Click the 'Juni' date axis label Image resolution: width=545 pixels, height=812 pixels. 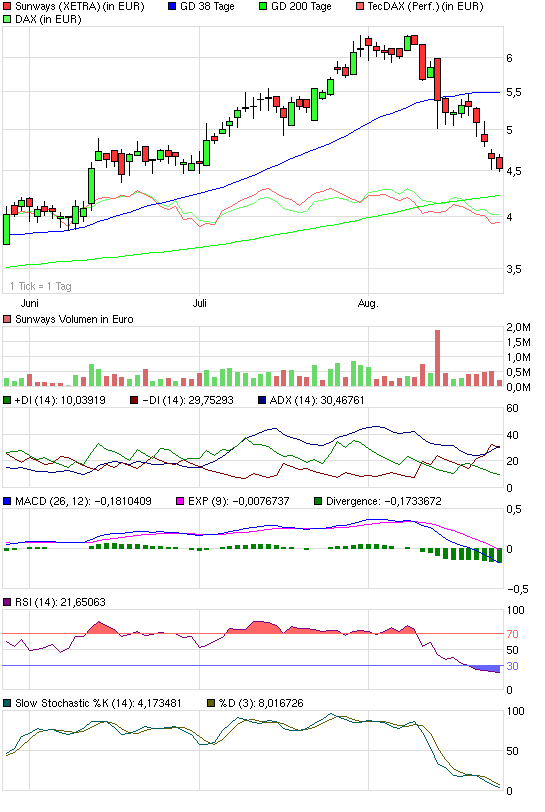click(30, 303)
